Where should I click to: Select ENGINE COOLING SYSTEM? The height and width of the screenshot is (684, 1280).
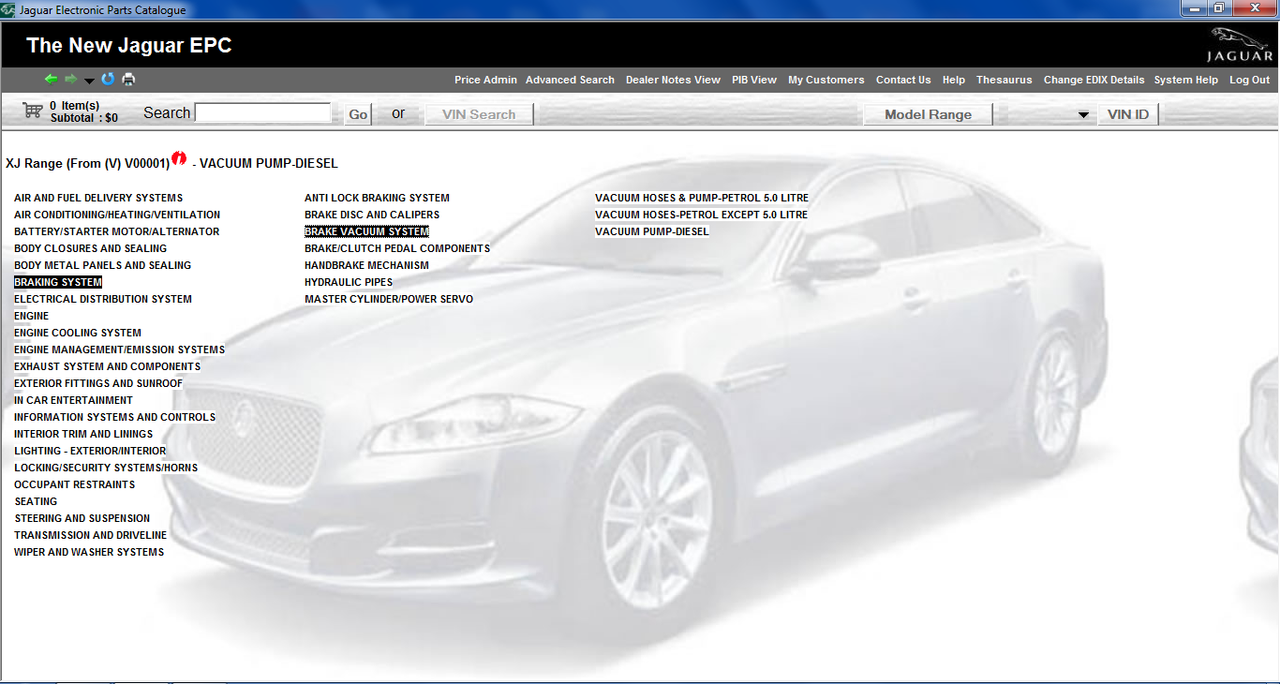coord(78,333)
